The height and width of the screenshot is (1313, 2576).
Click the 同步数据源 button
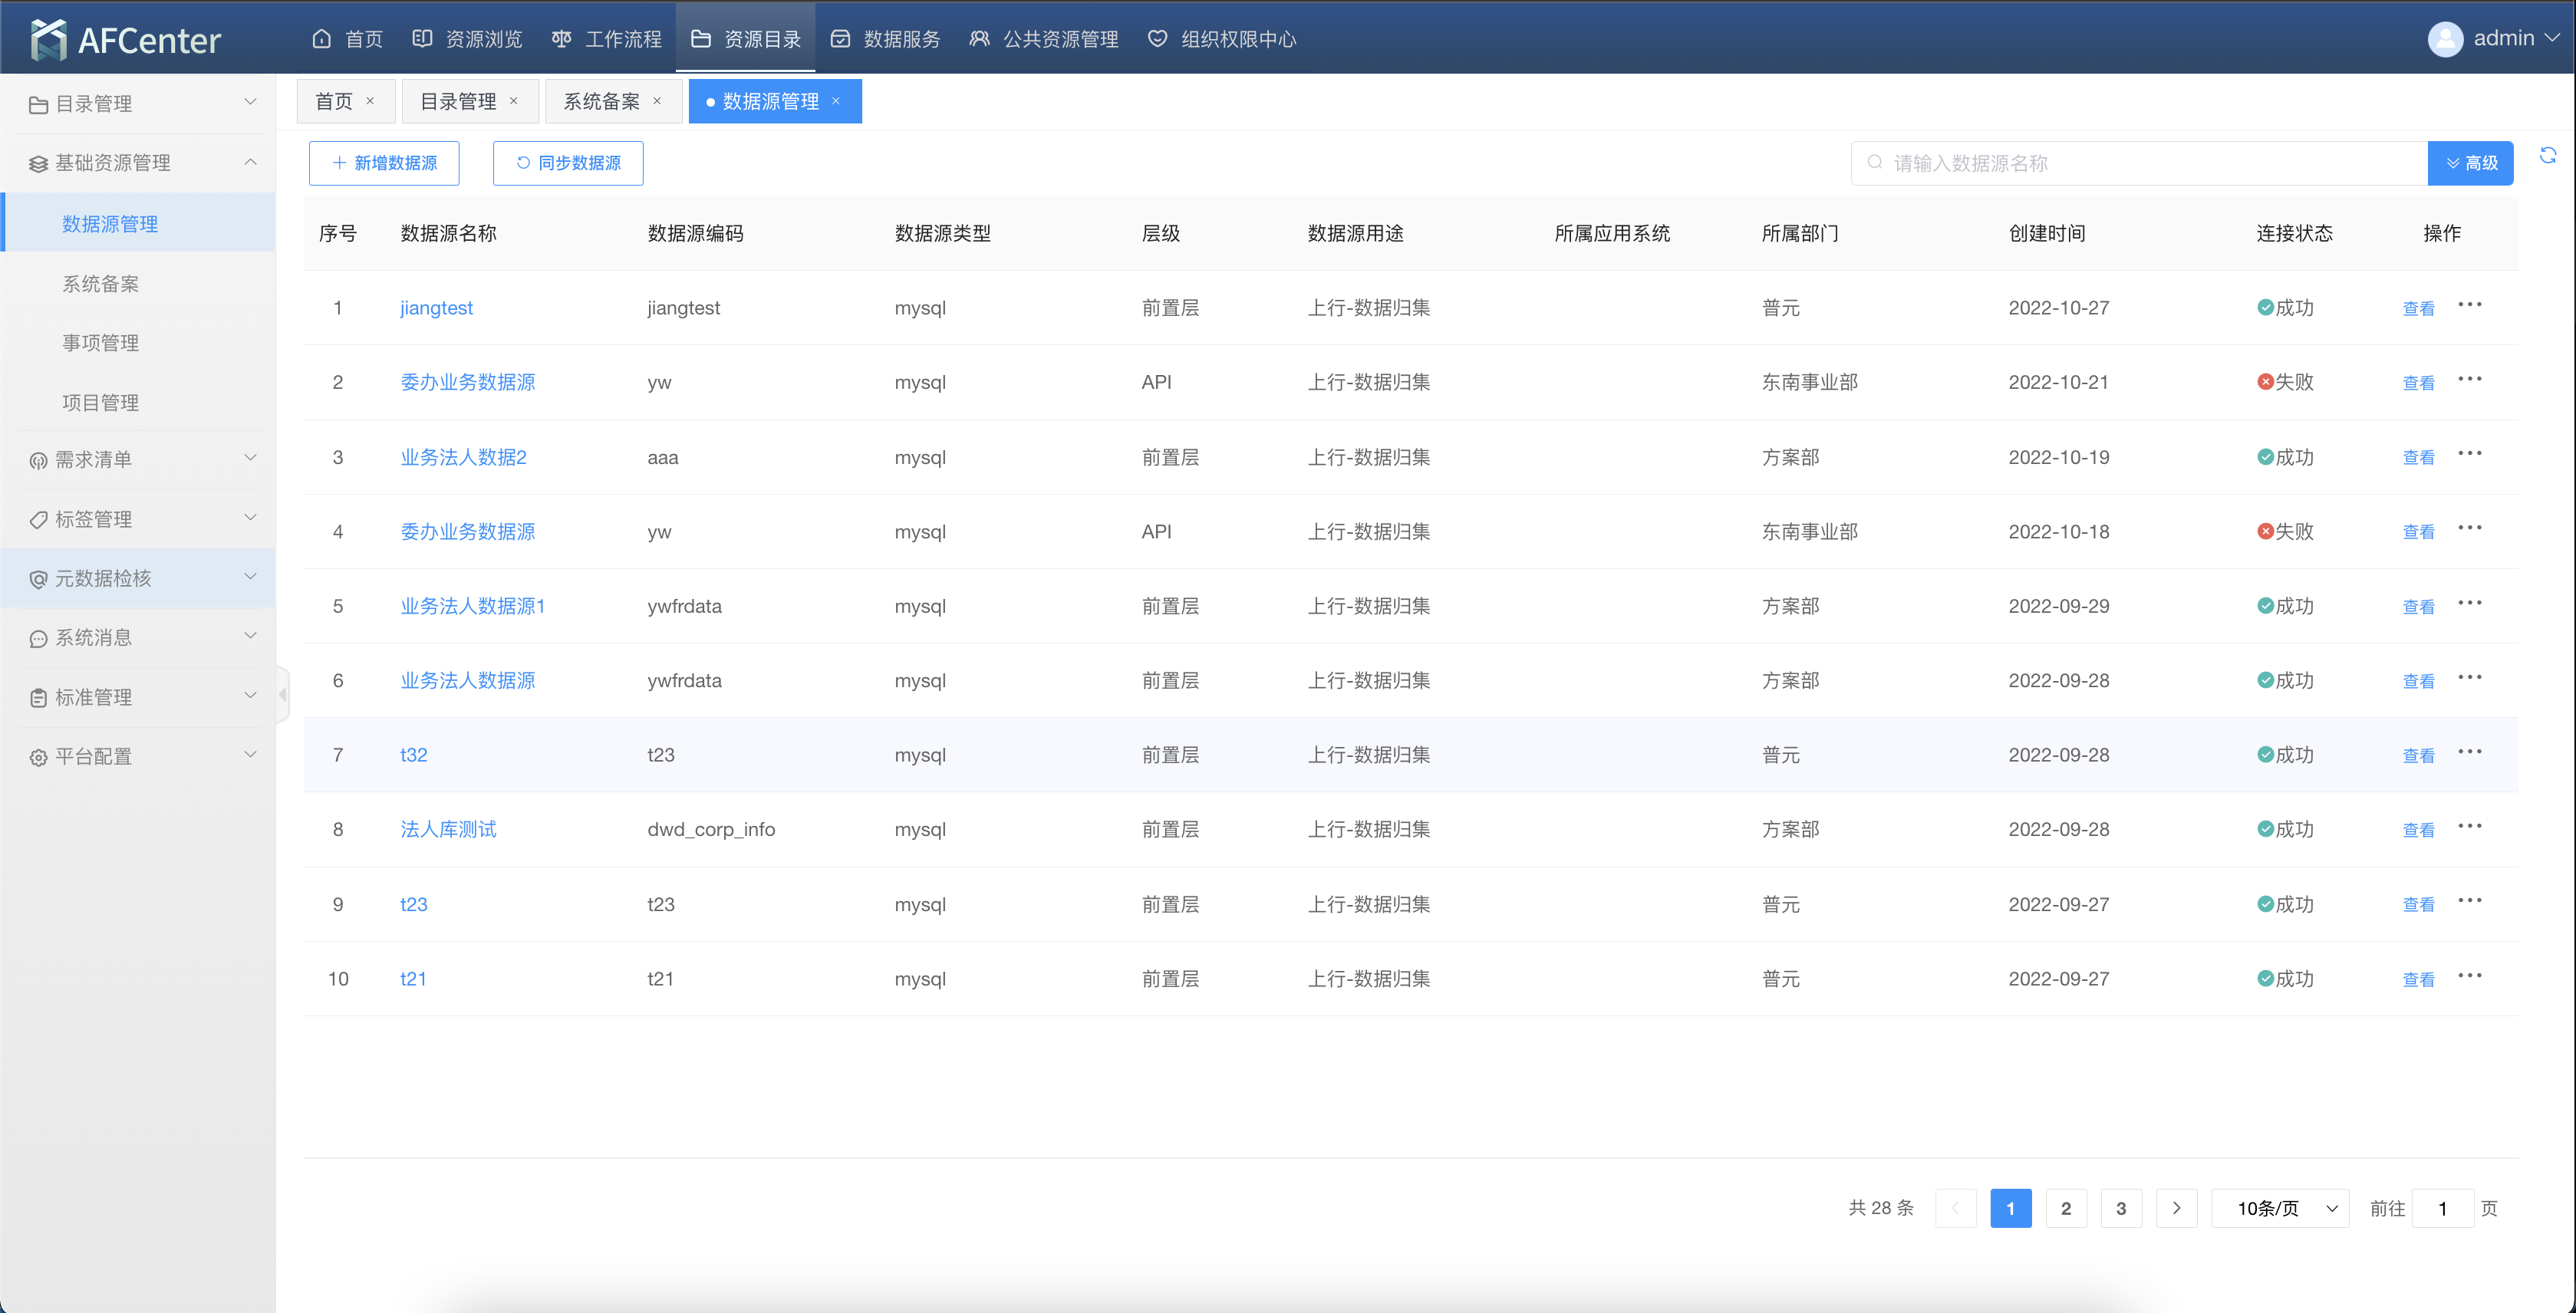pos(568,163)
